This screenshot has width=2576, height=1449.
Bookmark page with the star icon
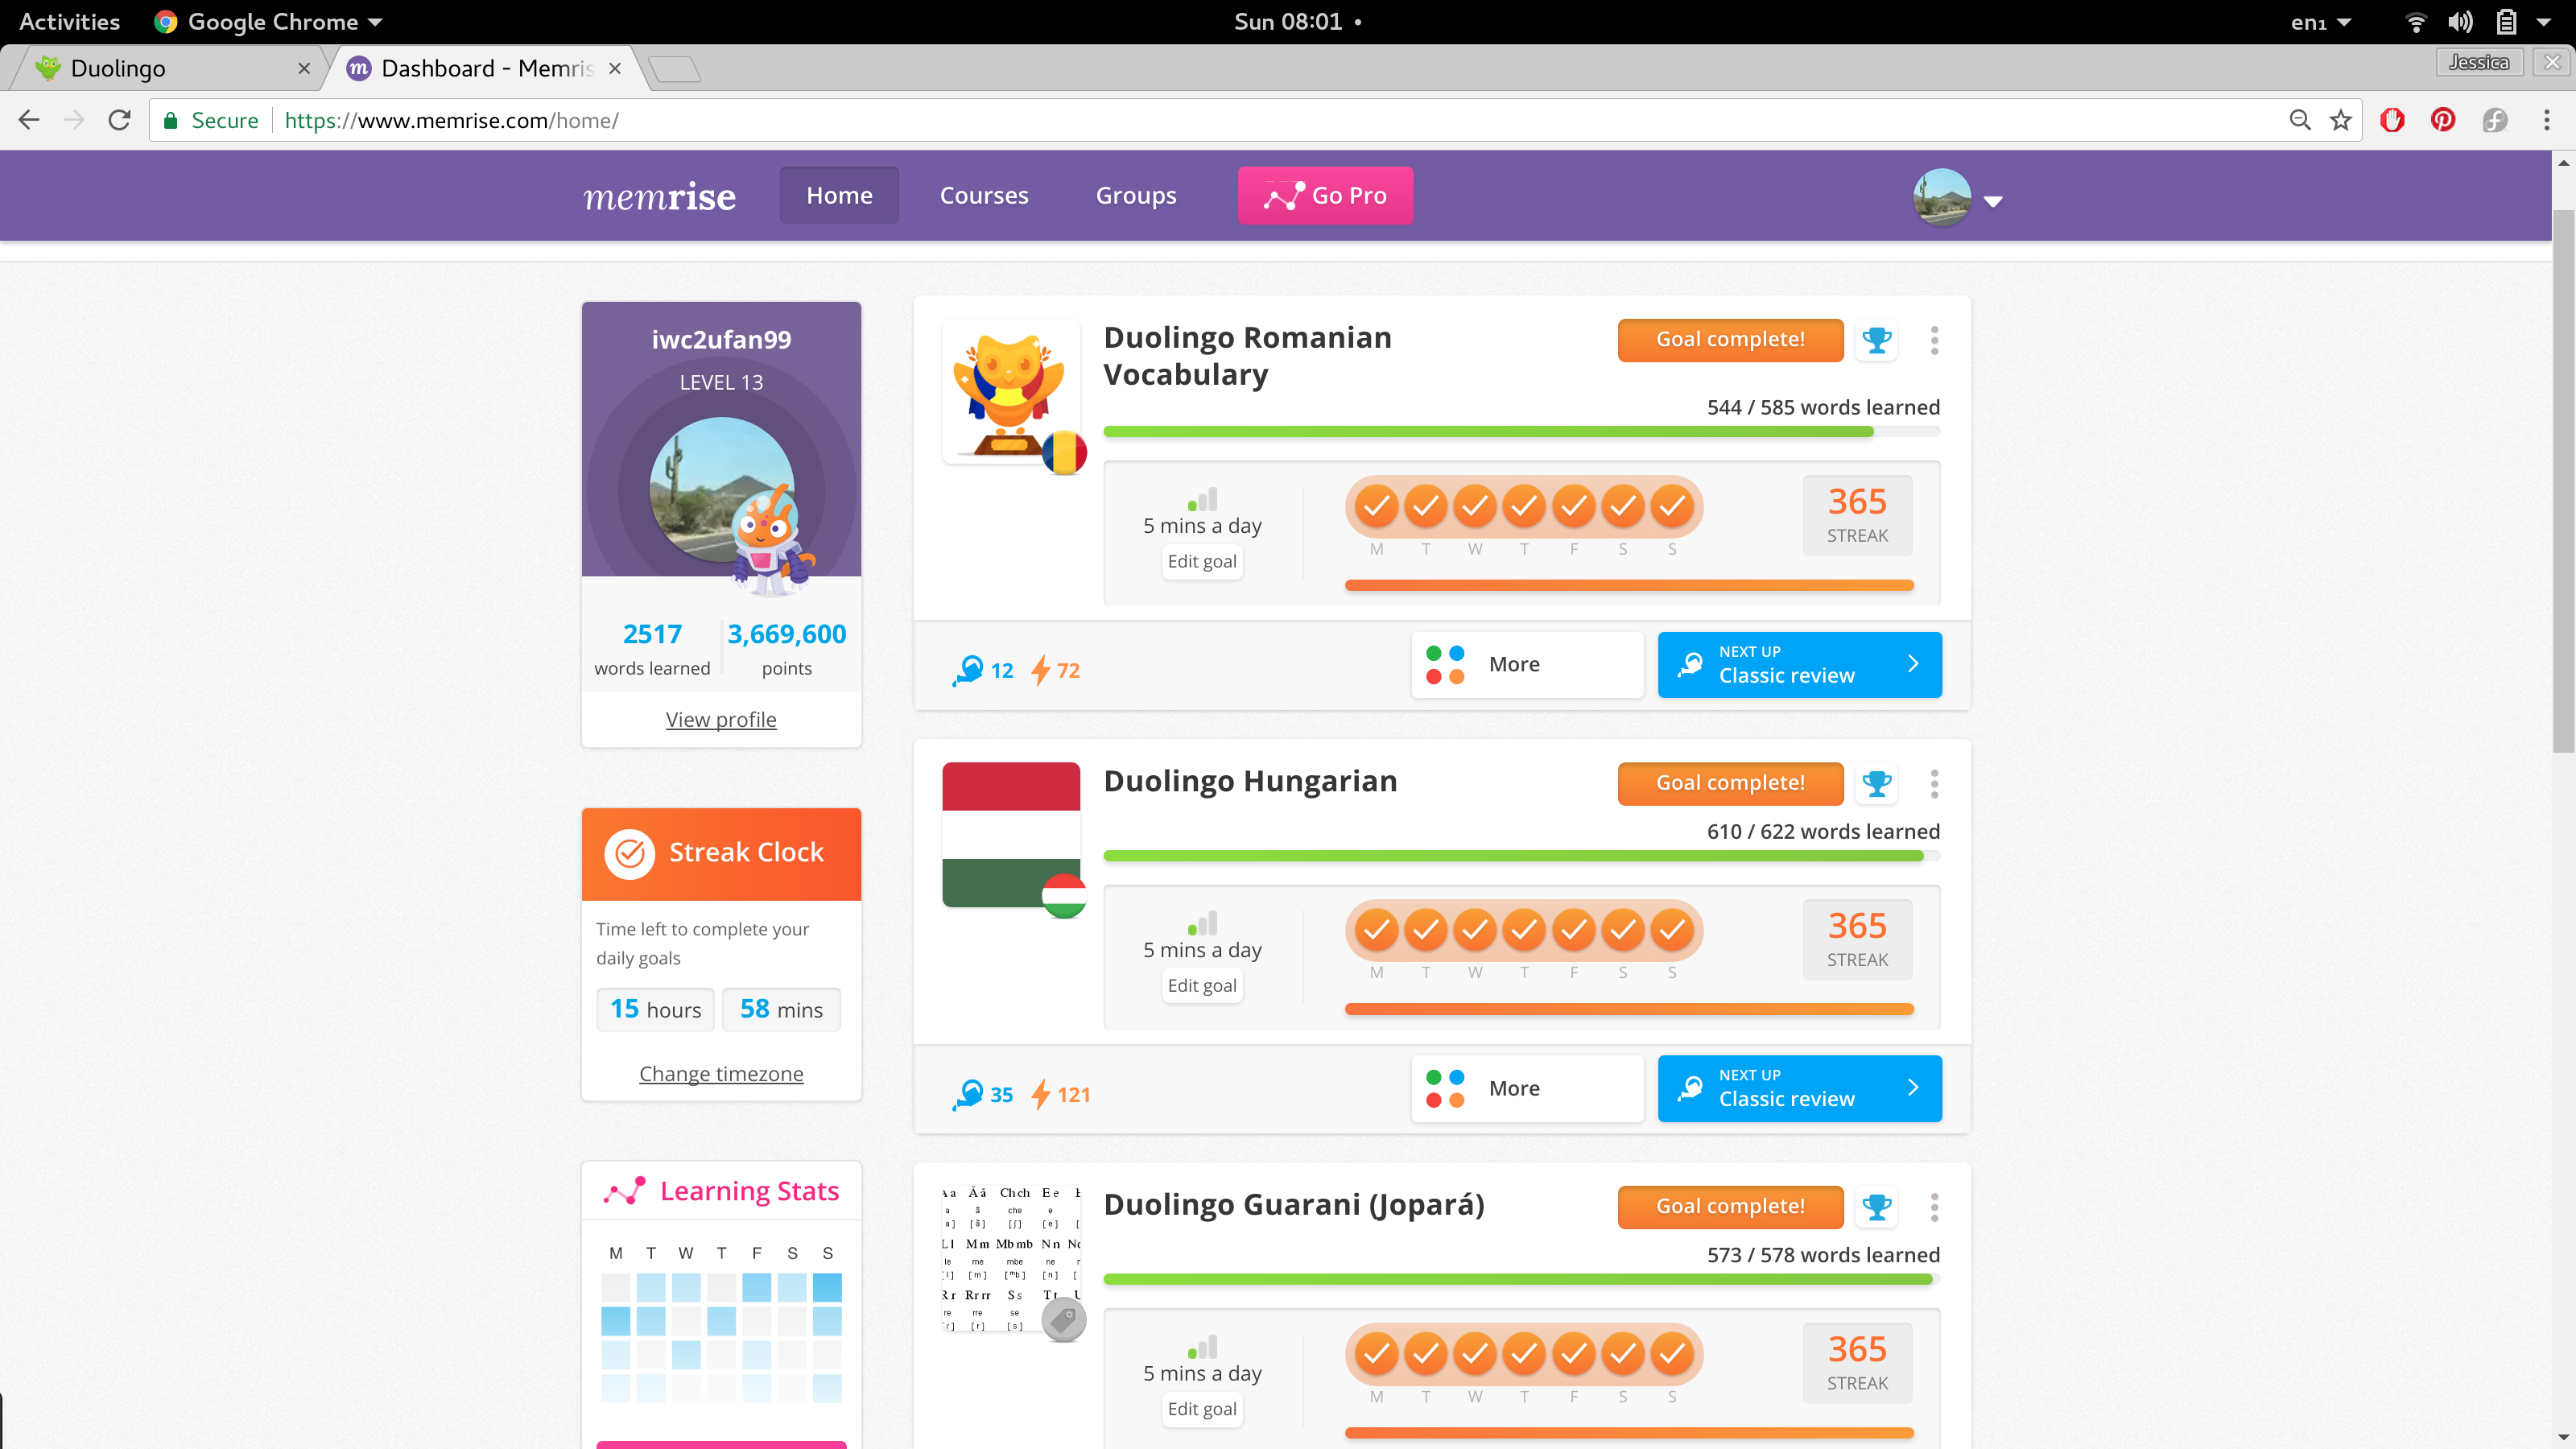click(2341, 120)
